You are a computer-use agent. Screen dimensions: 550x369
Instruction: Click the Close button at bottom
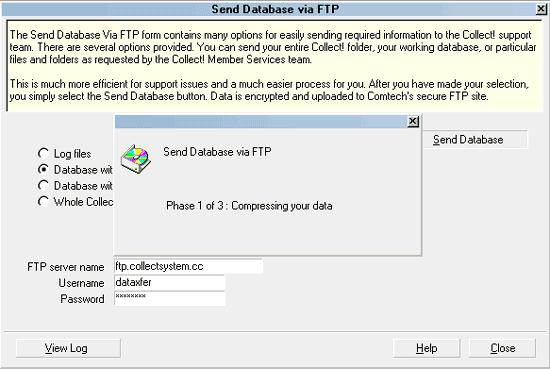coord(502,348)
